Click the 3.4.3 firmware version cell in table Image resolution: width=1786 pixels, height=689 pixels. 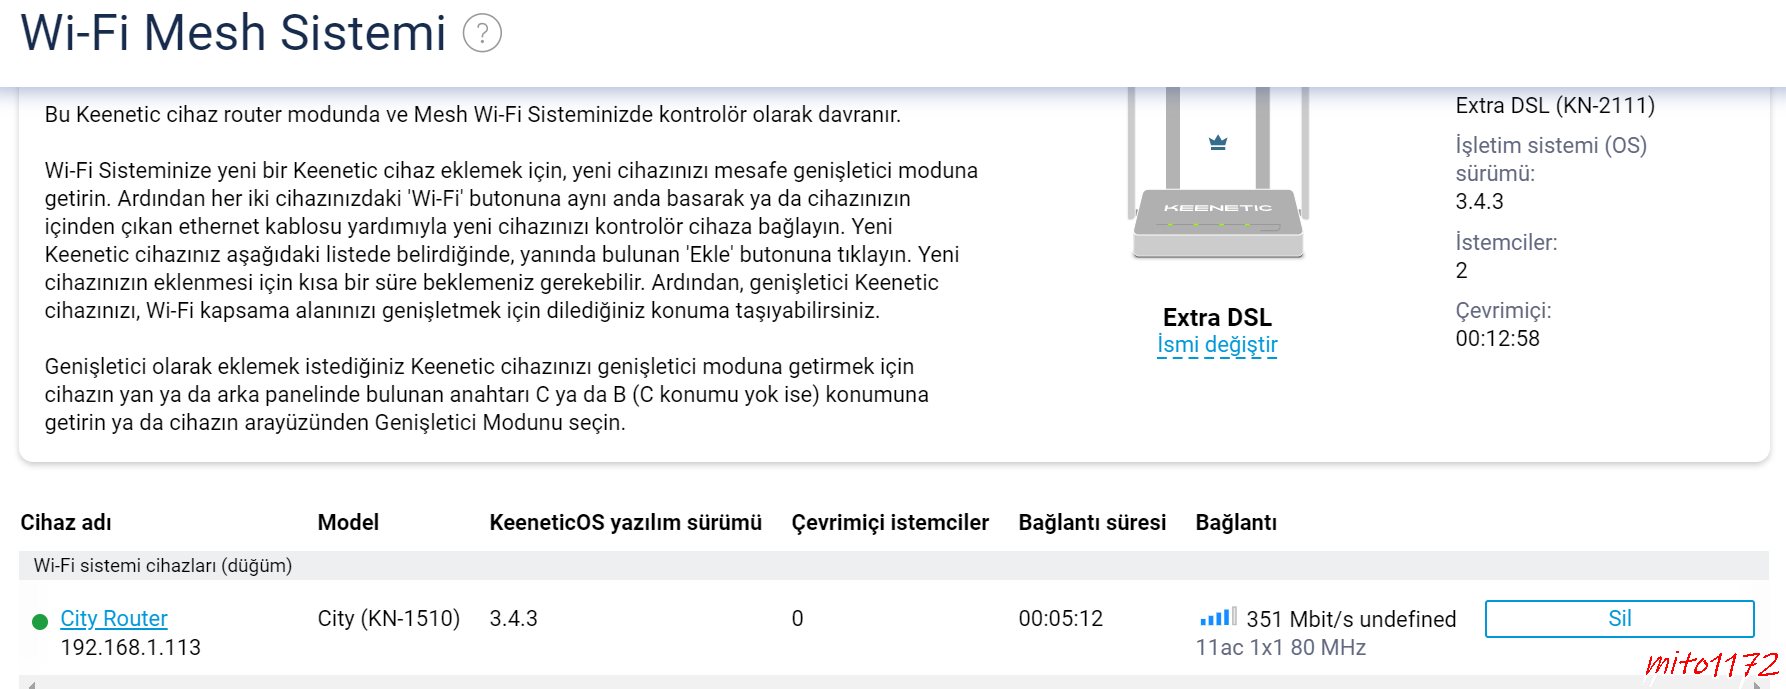513,618
